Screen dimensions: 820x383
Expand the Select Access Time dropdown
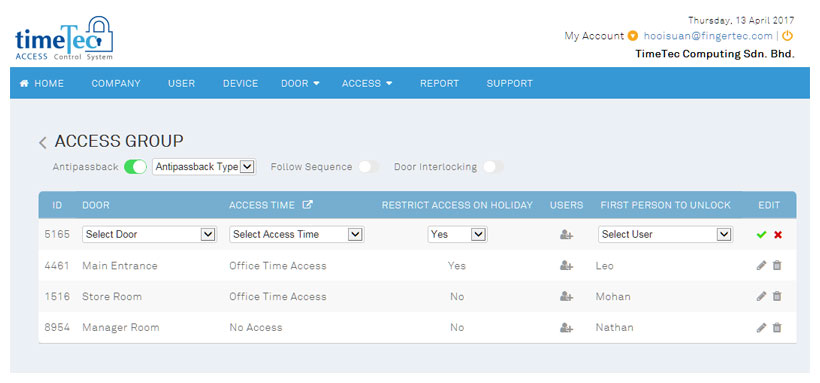click(x=297, y=235)
